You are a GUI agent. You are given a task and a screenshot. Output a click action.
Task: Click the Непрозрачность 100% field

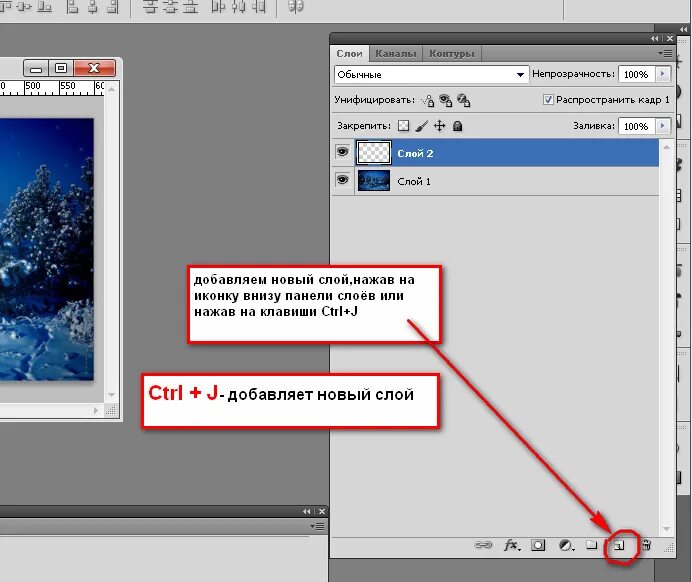coord(637,74)
